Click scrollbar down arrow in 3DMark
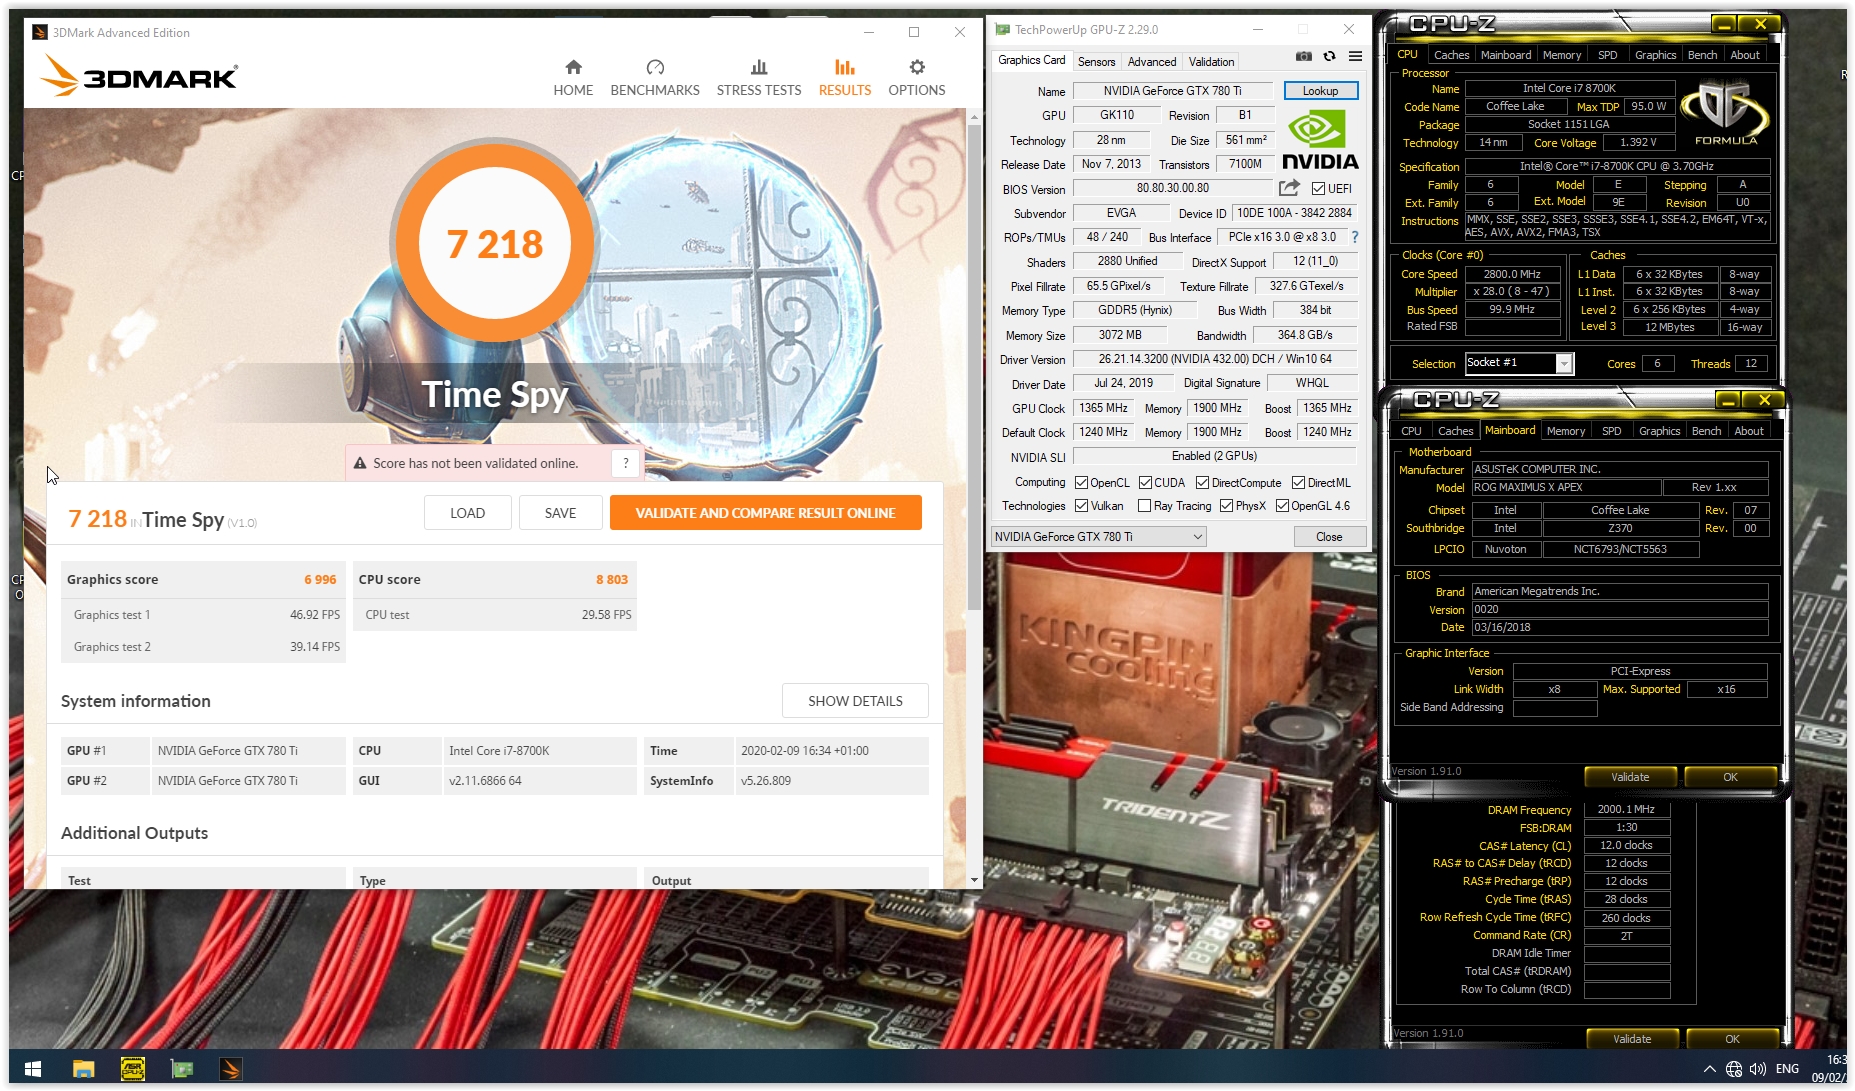 coord(974,880)
